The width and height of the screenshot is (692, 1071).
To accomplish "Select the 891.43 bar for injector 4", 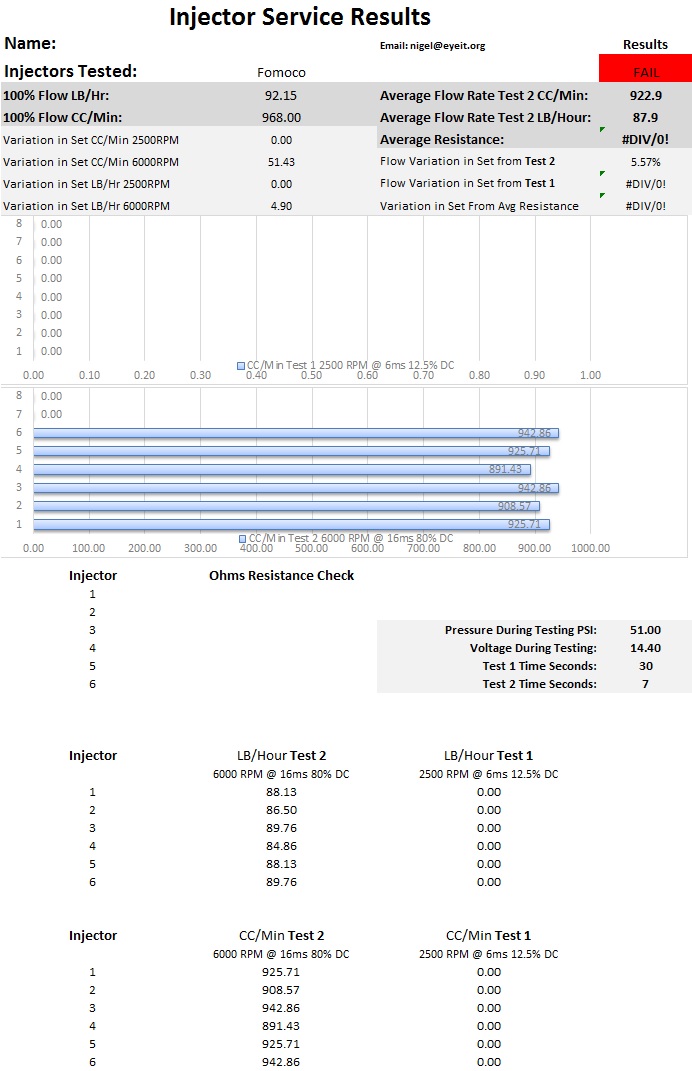I will (282, 469).
